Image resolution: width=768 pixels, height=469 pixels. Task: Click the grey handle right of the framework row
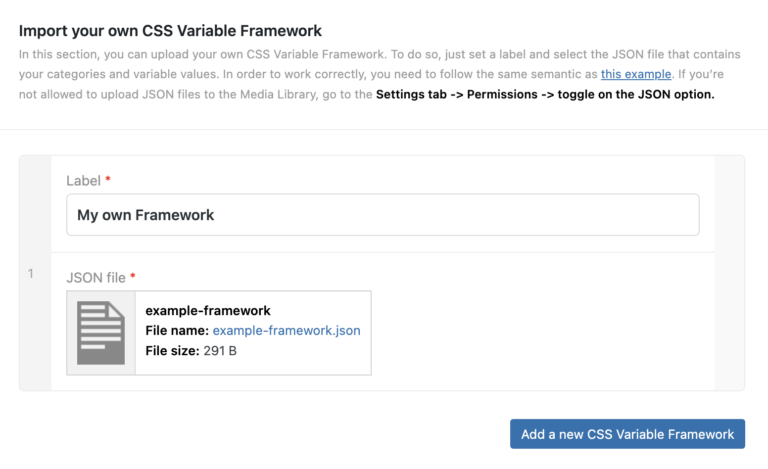[x=730, y=273]
